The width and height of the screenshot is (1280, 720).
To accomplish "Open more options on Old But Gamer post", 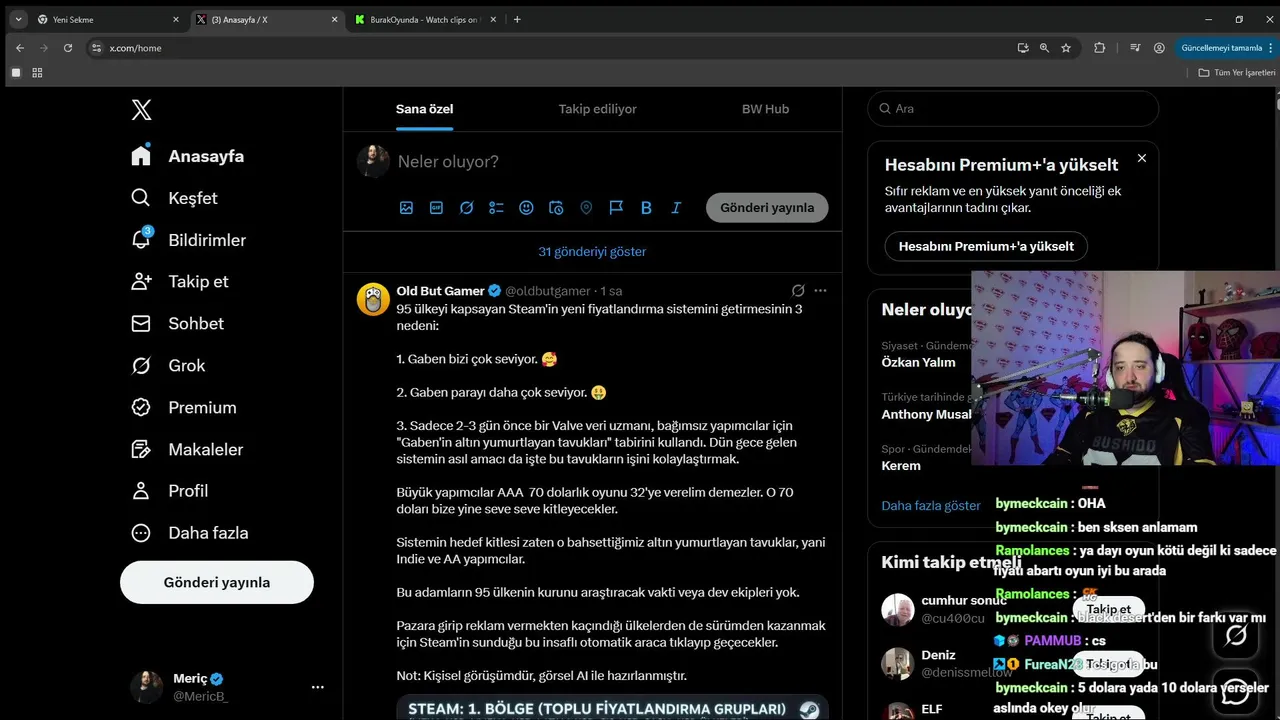I will click(x=820, y=291).
